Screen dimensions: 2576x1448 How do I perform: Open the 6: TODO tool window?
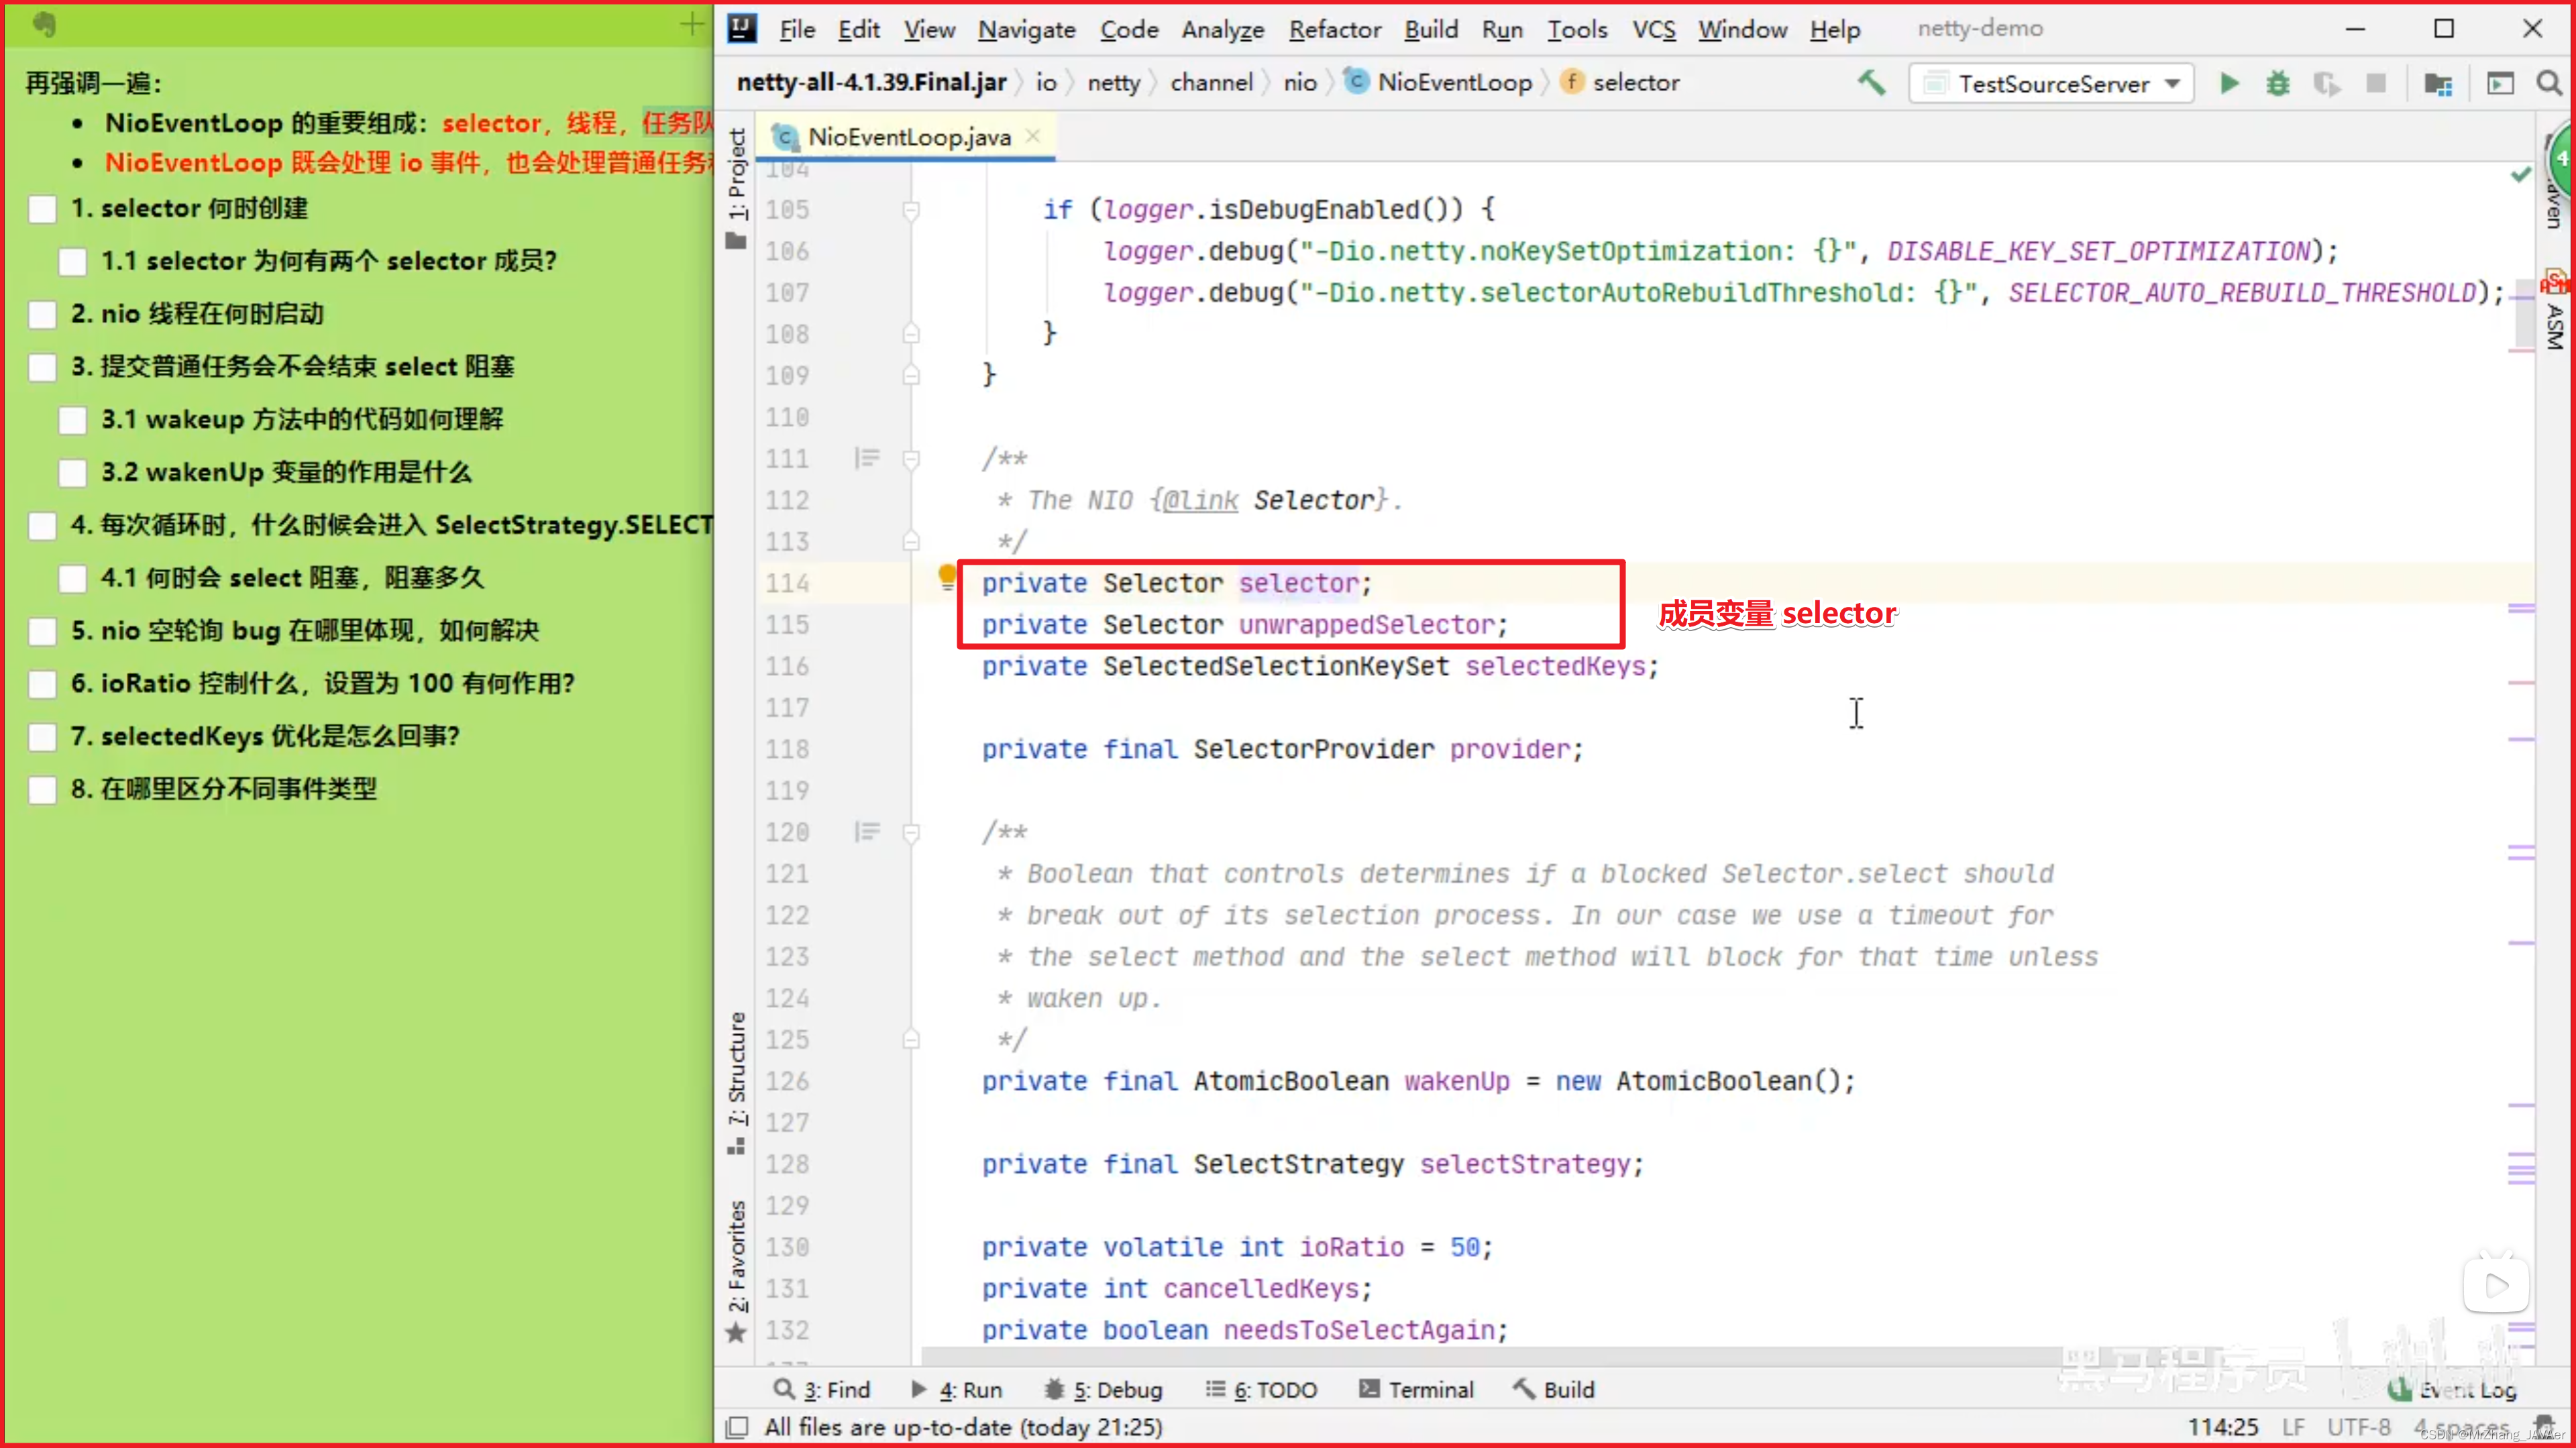(1261, 1389)
